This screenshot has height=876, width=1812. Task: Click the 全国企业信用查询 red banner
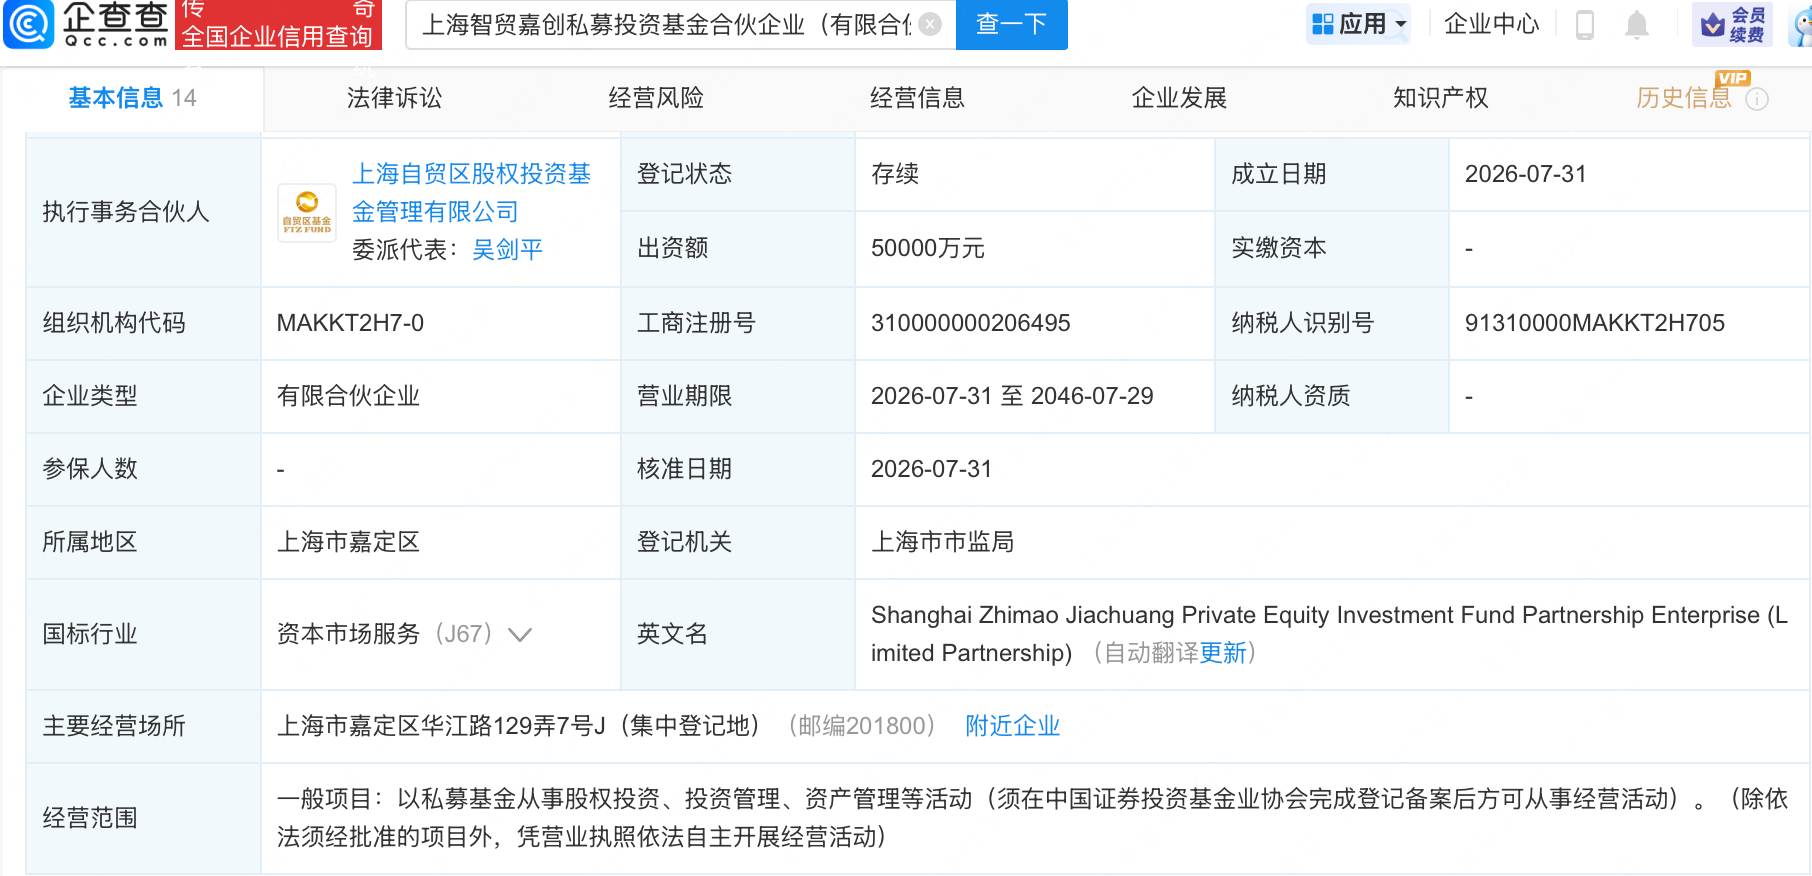click(278, 25)
